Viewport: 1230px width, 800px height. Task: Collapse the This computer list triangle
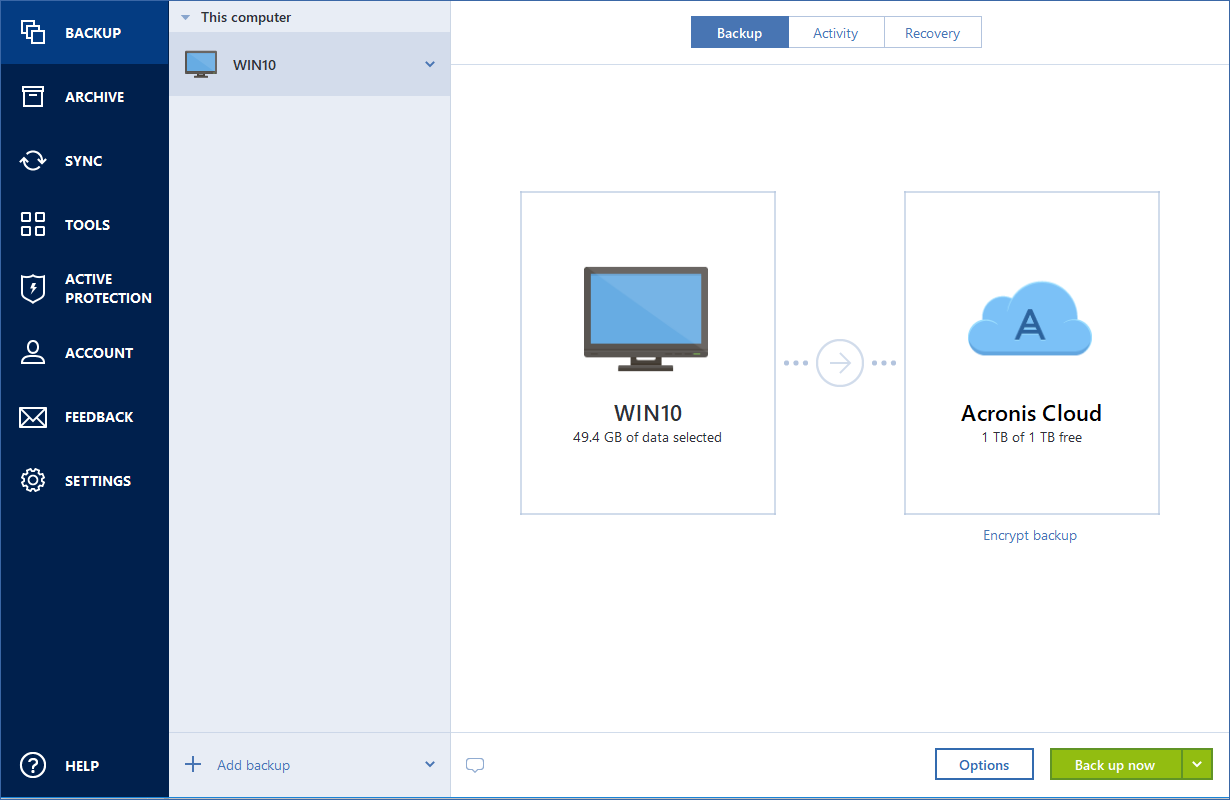tap(185, 17)
